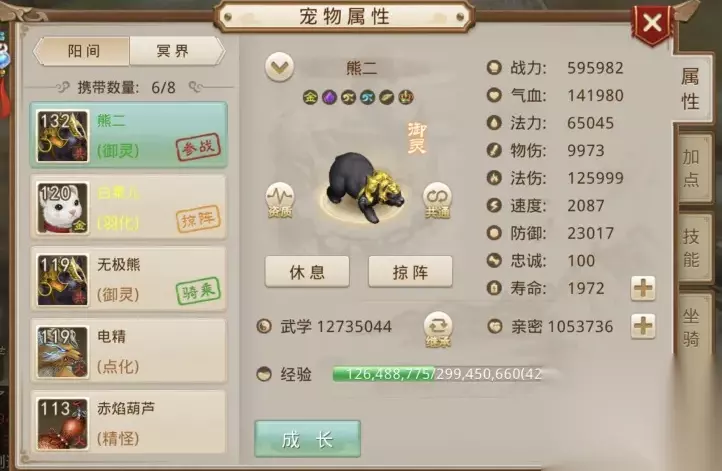Select the 无极熊 pet in the list

pyautogui.click(x=128, y=279)
